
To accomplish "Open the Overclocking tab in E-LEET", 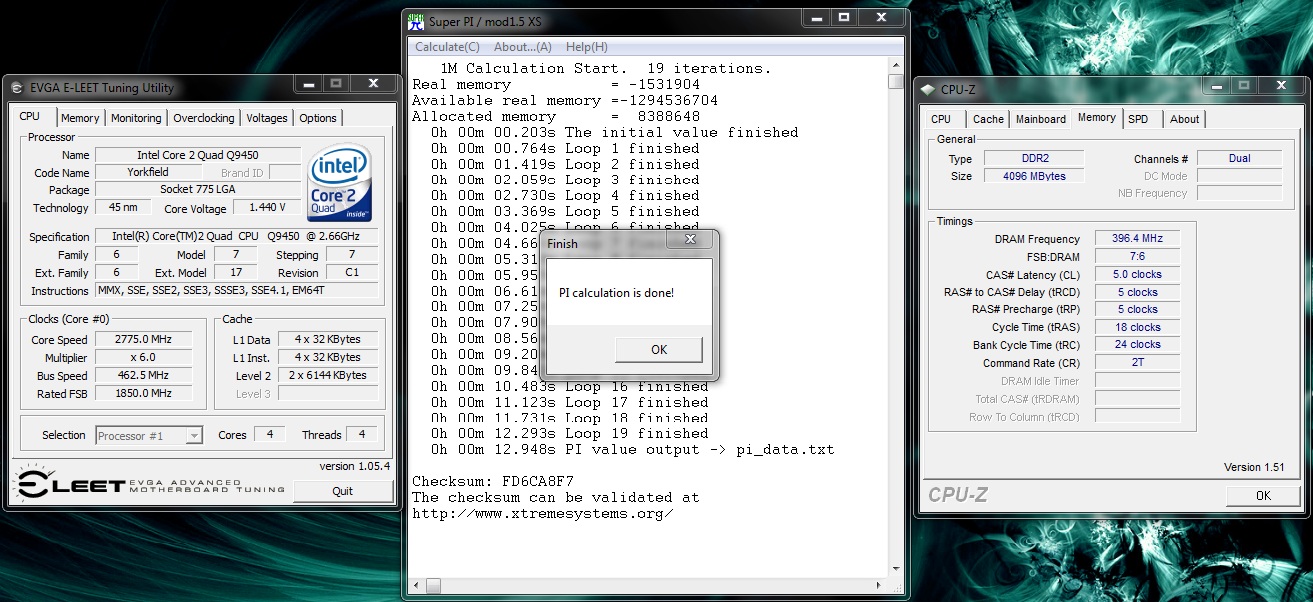I will pyautogui.click(x=204, y=118).
